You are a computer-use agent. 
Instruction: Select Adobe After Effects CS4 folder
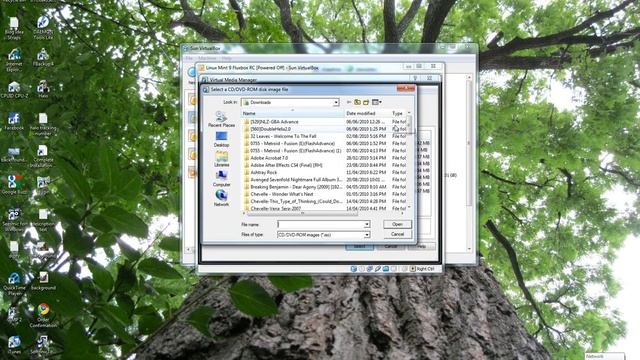tap(286, 165)
